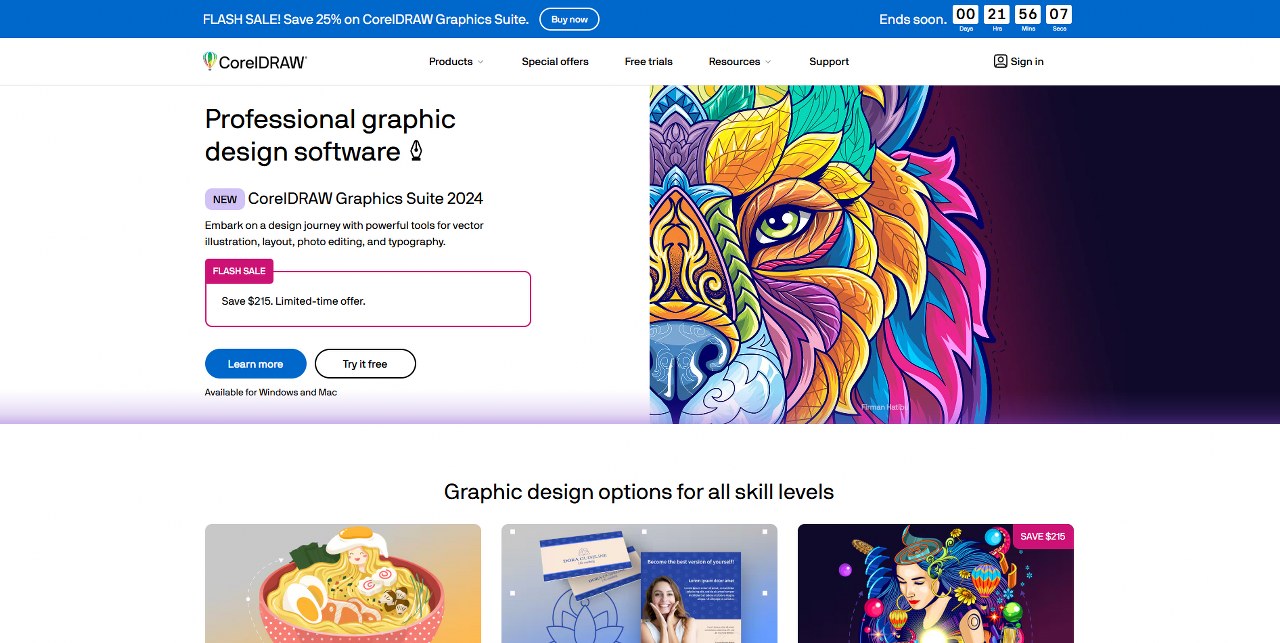Open the business card design thumbnail
Viewport: 1280px width, 643px height.
tap(639, 583)
